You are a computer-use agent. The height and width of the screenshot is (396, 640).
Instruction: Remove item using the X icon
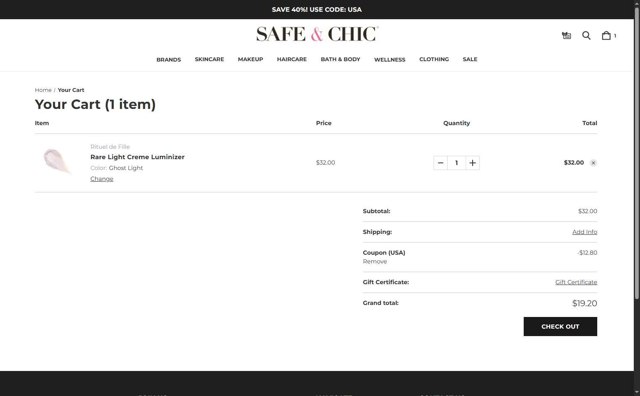tap(593, 163)
